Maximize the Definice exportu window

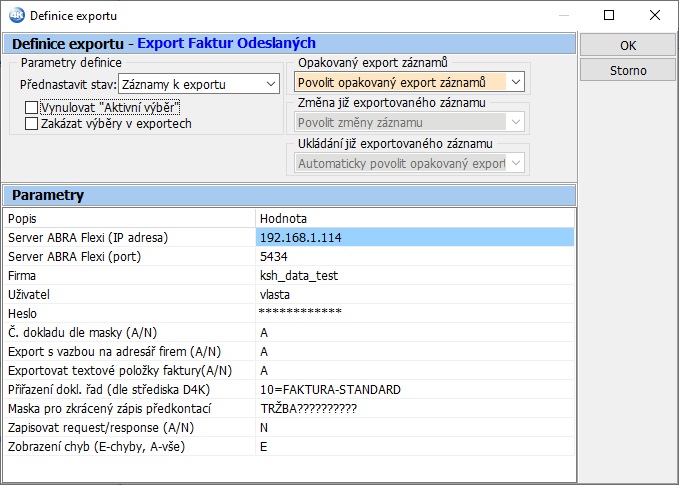click(x=609, y=15)
